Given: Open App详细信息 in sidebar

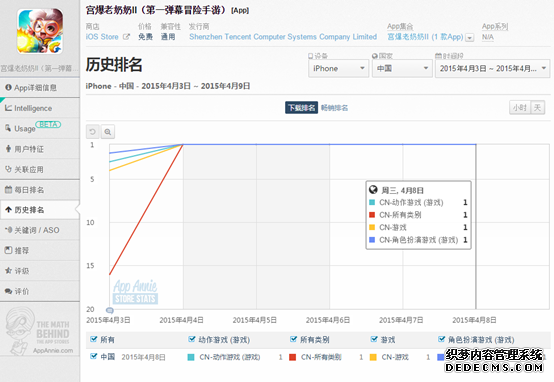Looking at the screenshot, I should coord(40,88).
